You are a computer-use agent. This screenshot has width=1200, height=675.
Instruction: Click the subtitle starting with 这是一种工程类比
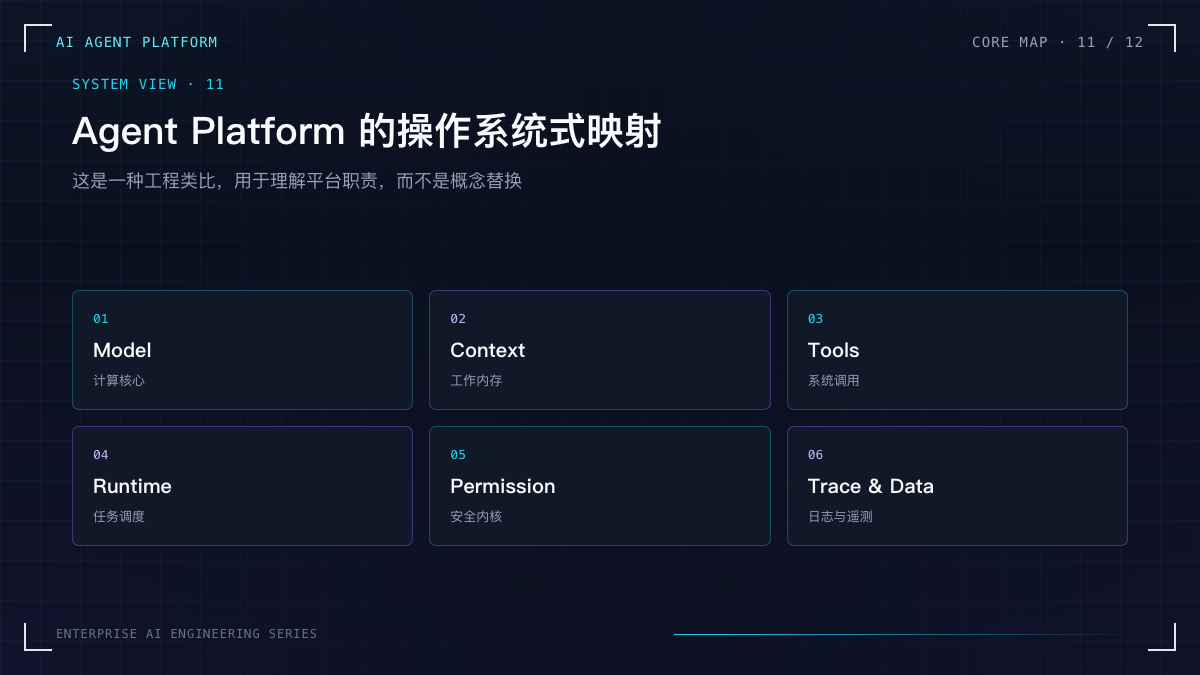[297, 181]
